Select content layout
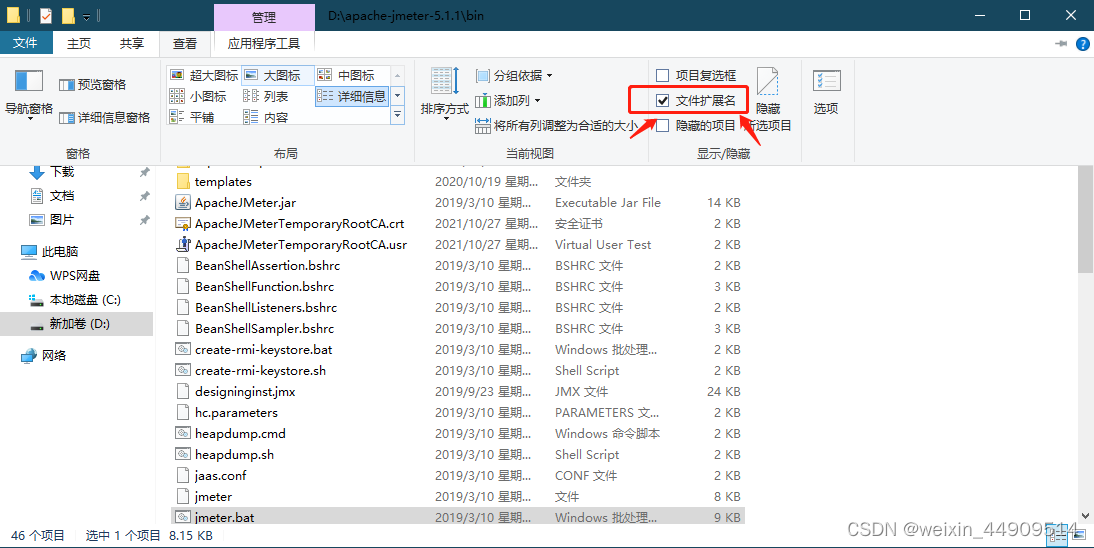Image resolution: width=1094 pixels, height=548 pixels. point(266,117)
